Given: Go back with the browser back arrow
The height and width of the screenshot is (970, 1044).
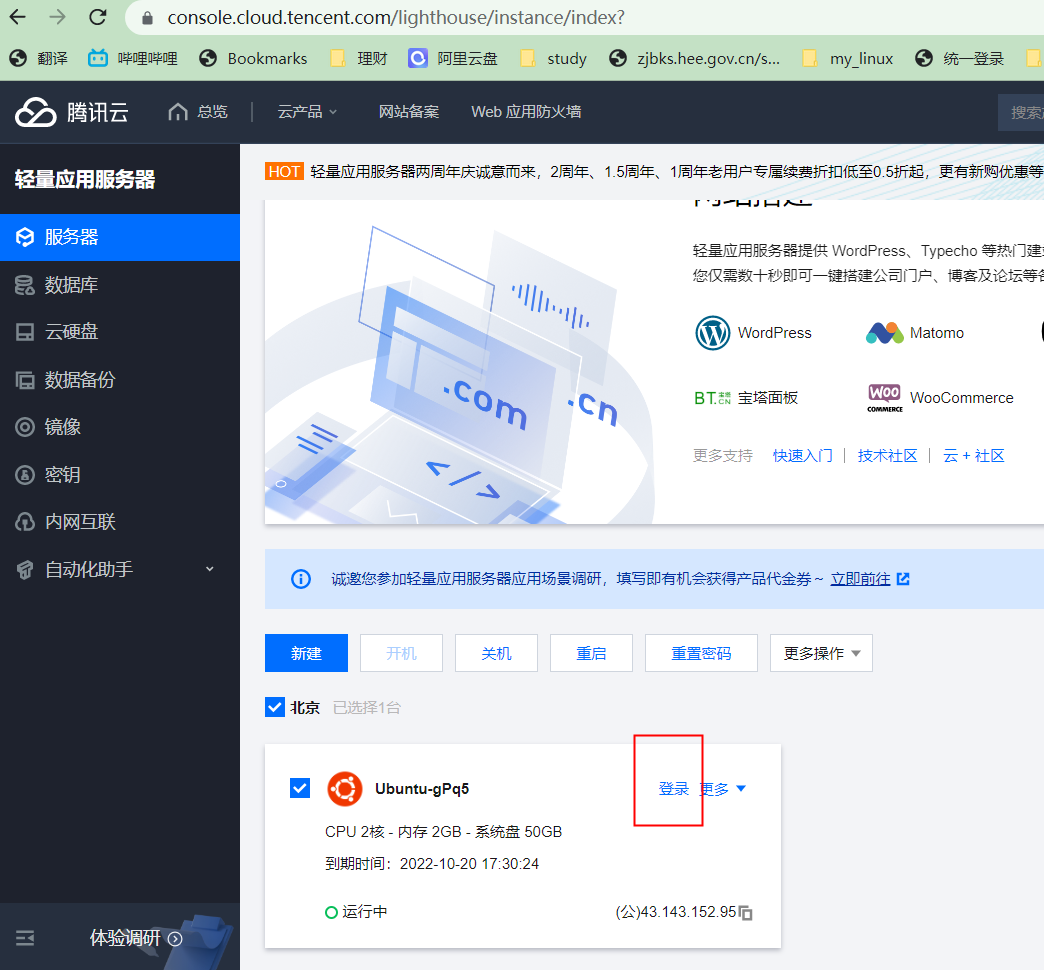Looking at the screenshot, I should [x=18, y=17].
